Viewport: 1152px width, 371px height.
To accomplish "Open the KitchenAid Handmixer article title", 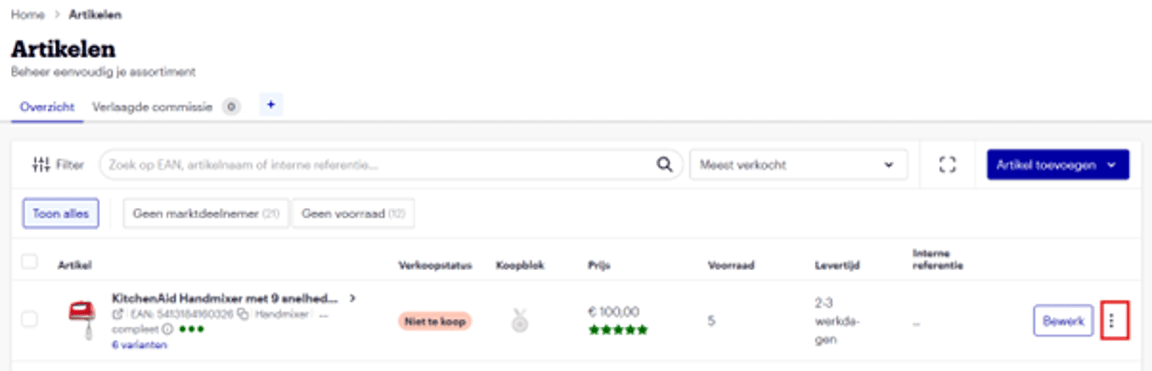I will pos(225,298).
